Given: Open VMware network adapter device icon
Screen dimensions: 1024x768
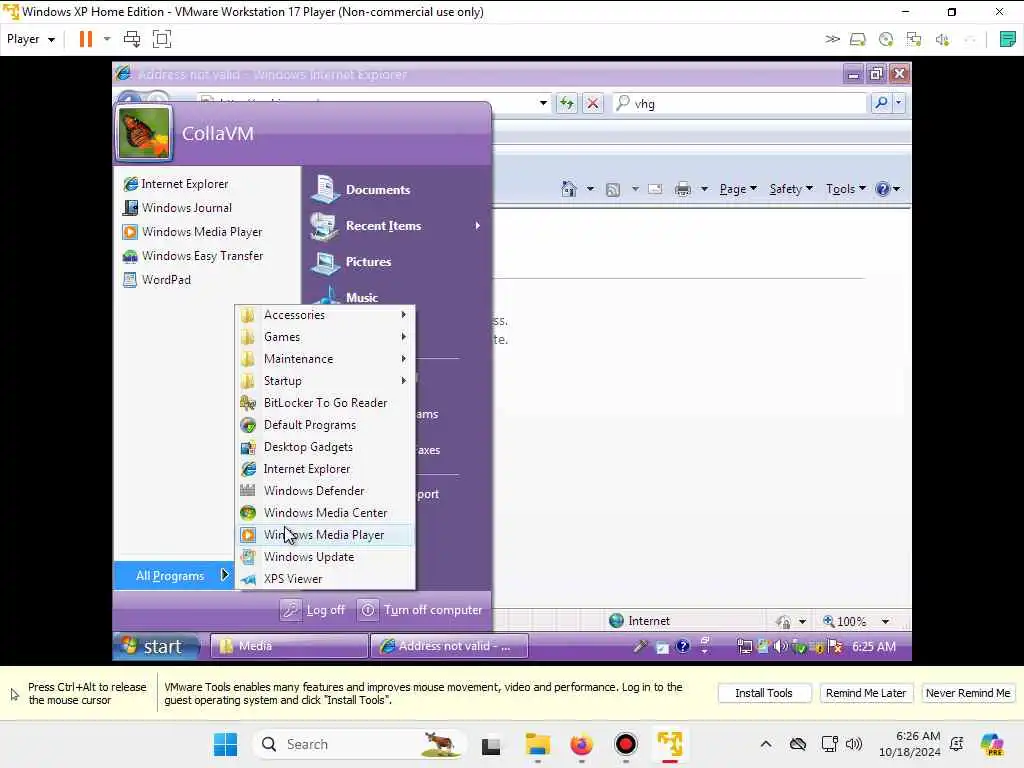Looking at the screenshot, I should 914,39.
